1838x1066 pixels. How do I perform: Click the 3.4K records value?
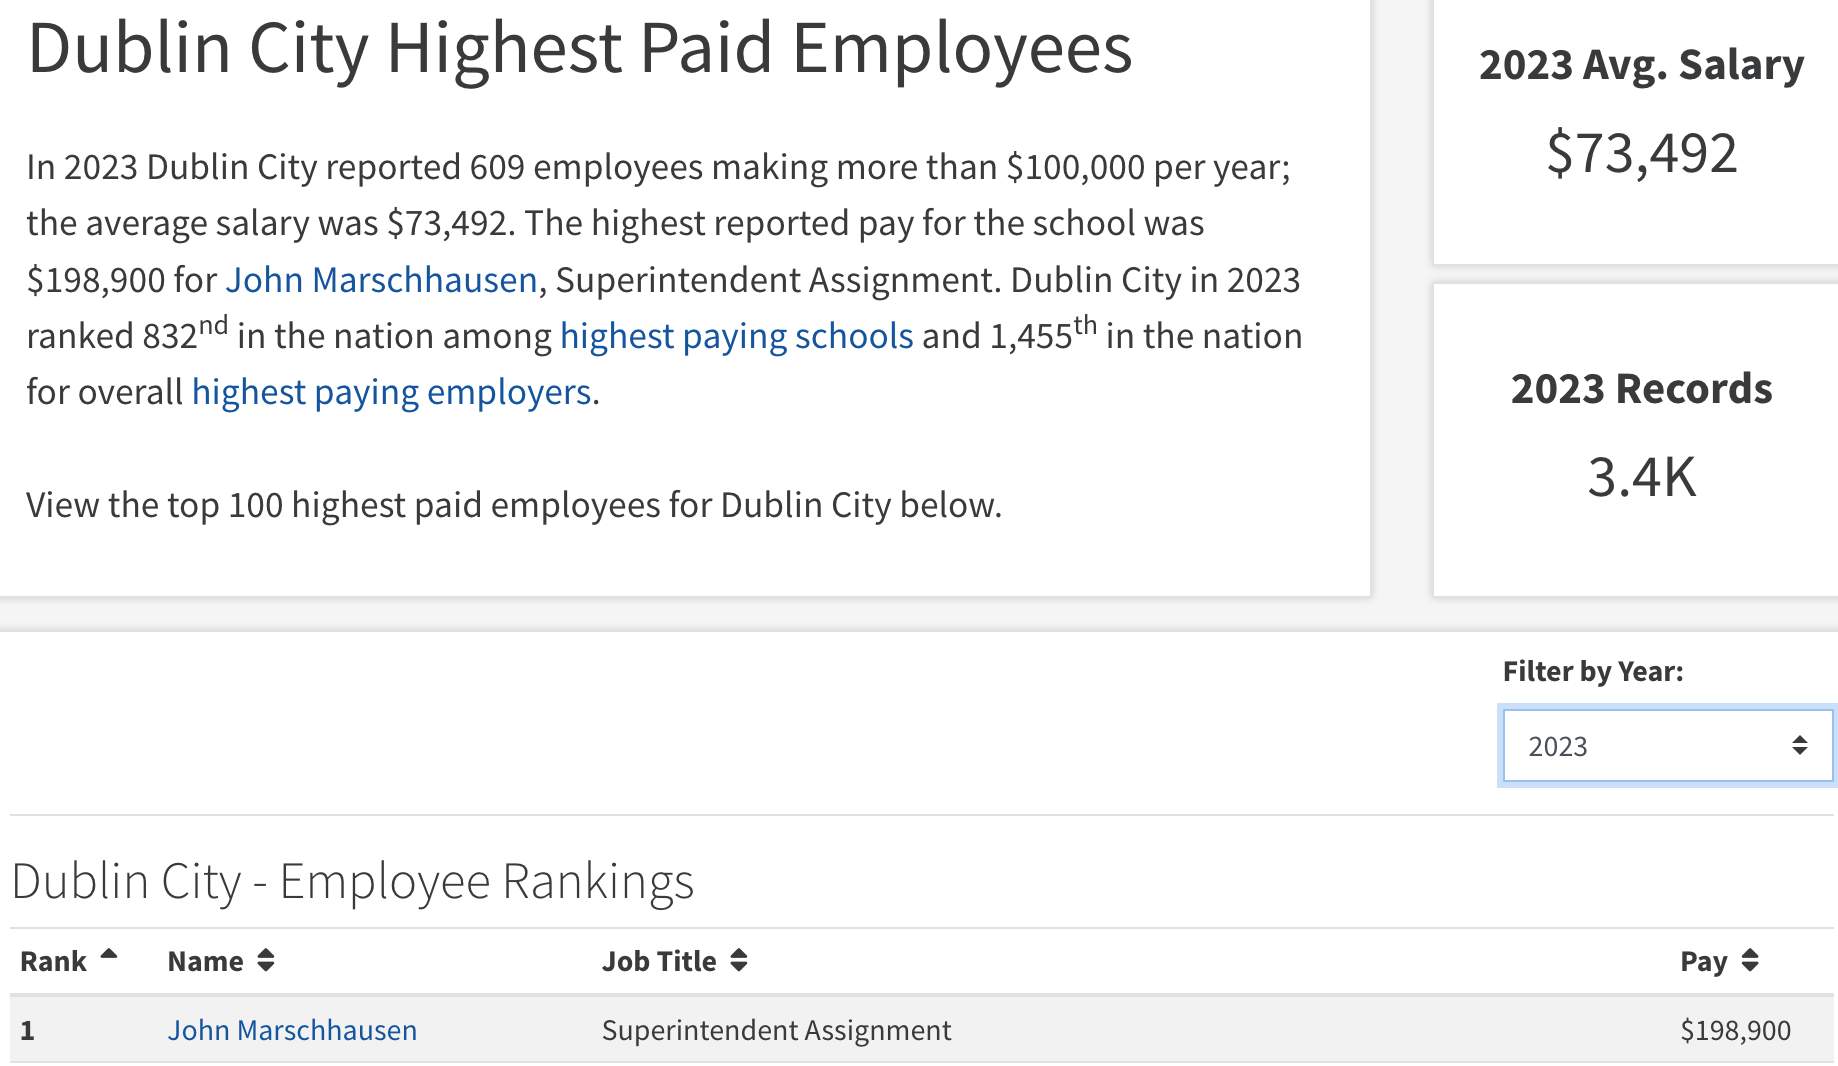[x=1641, y=477]
